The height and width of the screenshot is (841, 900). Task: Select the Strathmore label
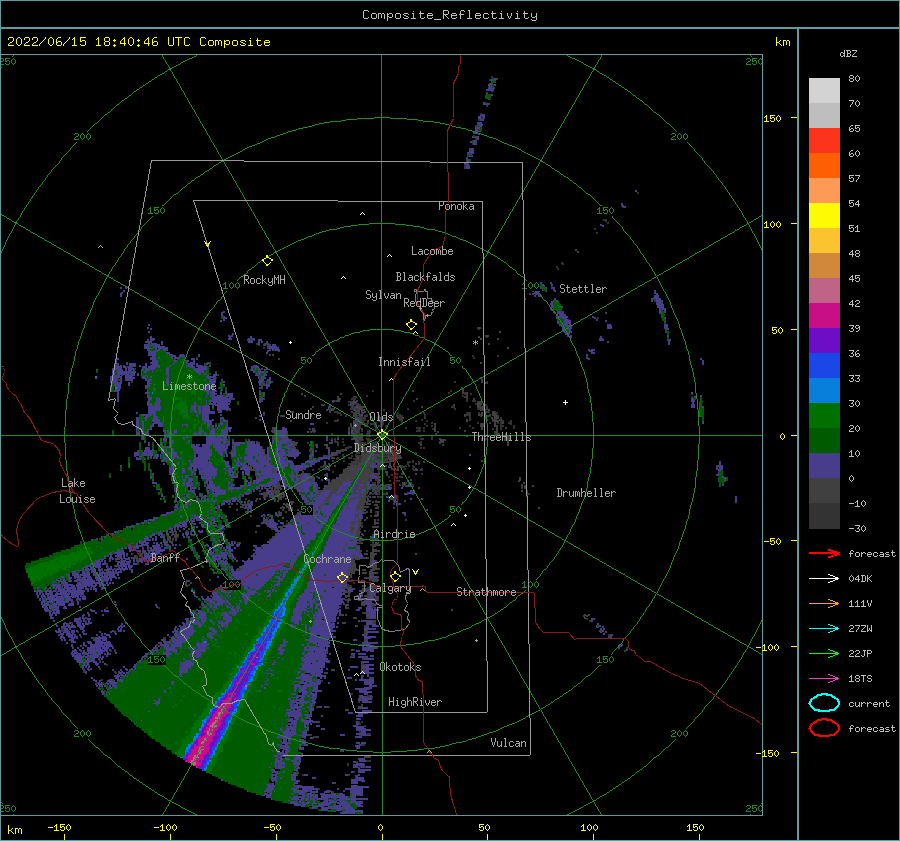(486, 592)
